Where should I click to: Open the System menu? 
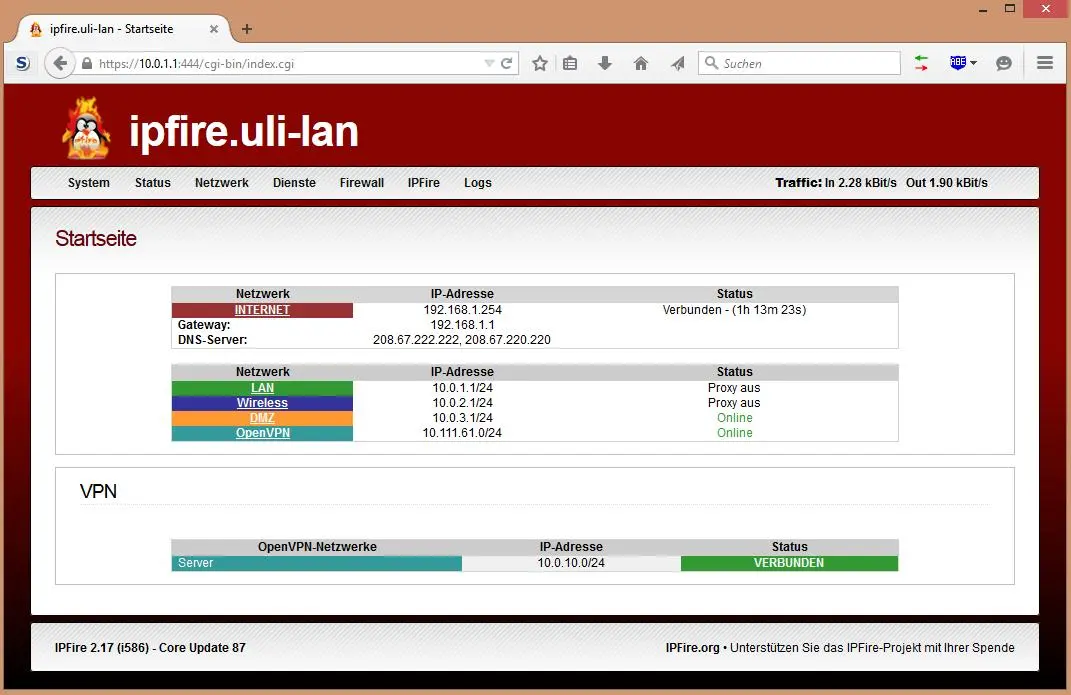coord(89,183)
